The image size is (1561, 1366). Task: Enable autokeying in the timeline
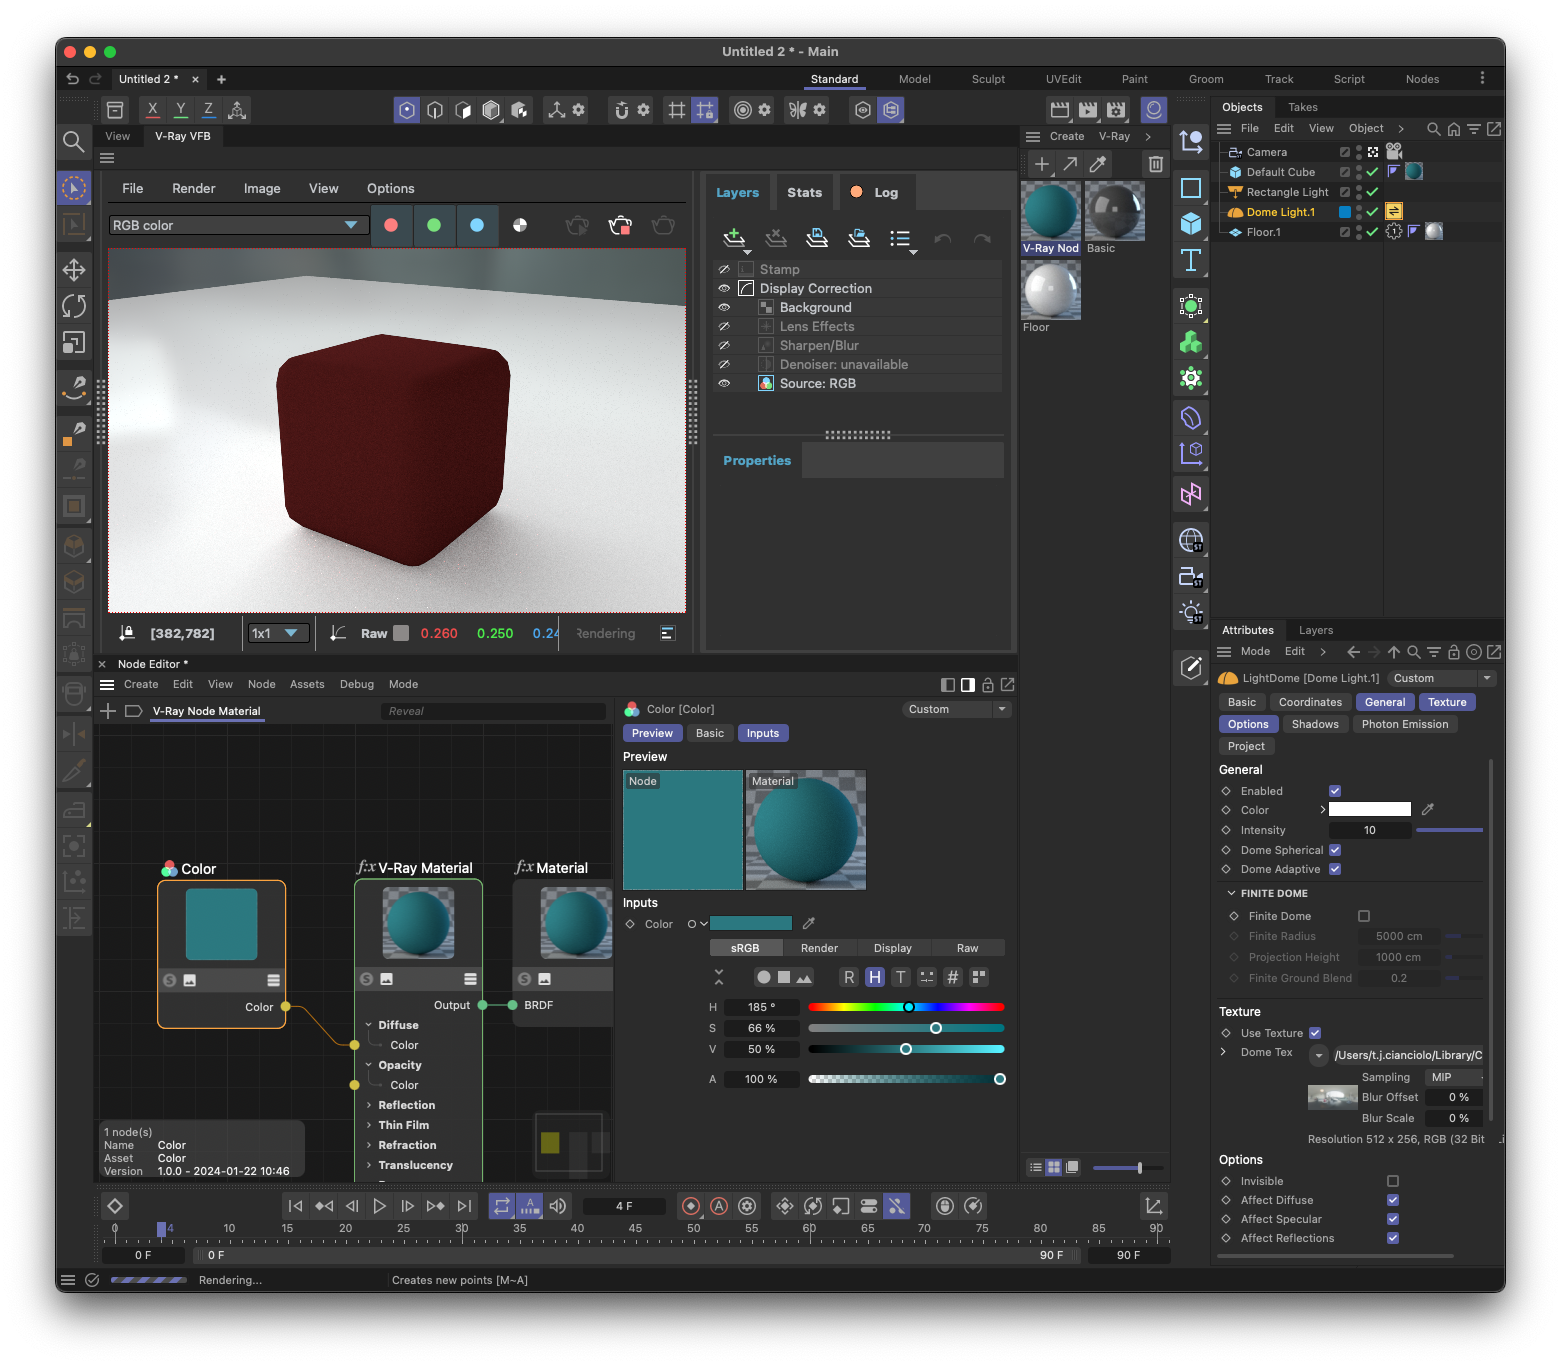coord(718,1206)
